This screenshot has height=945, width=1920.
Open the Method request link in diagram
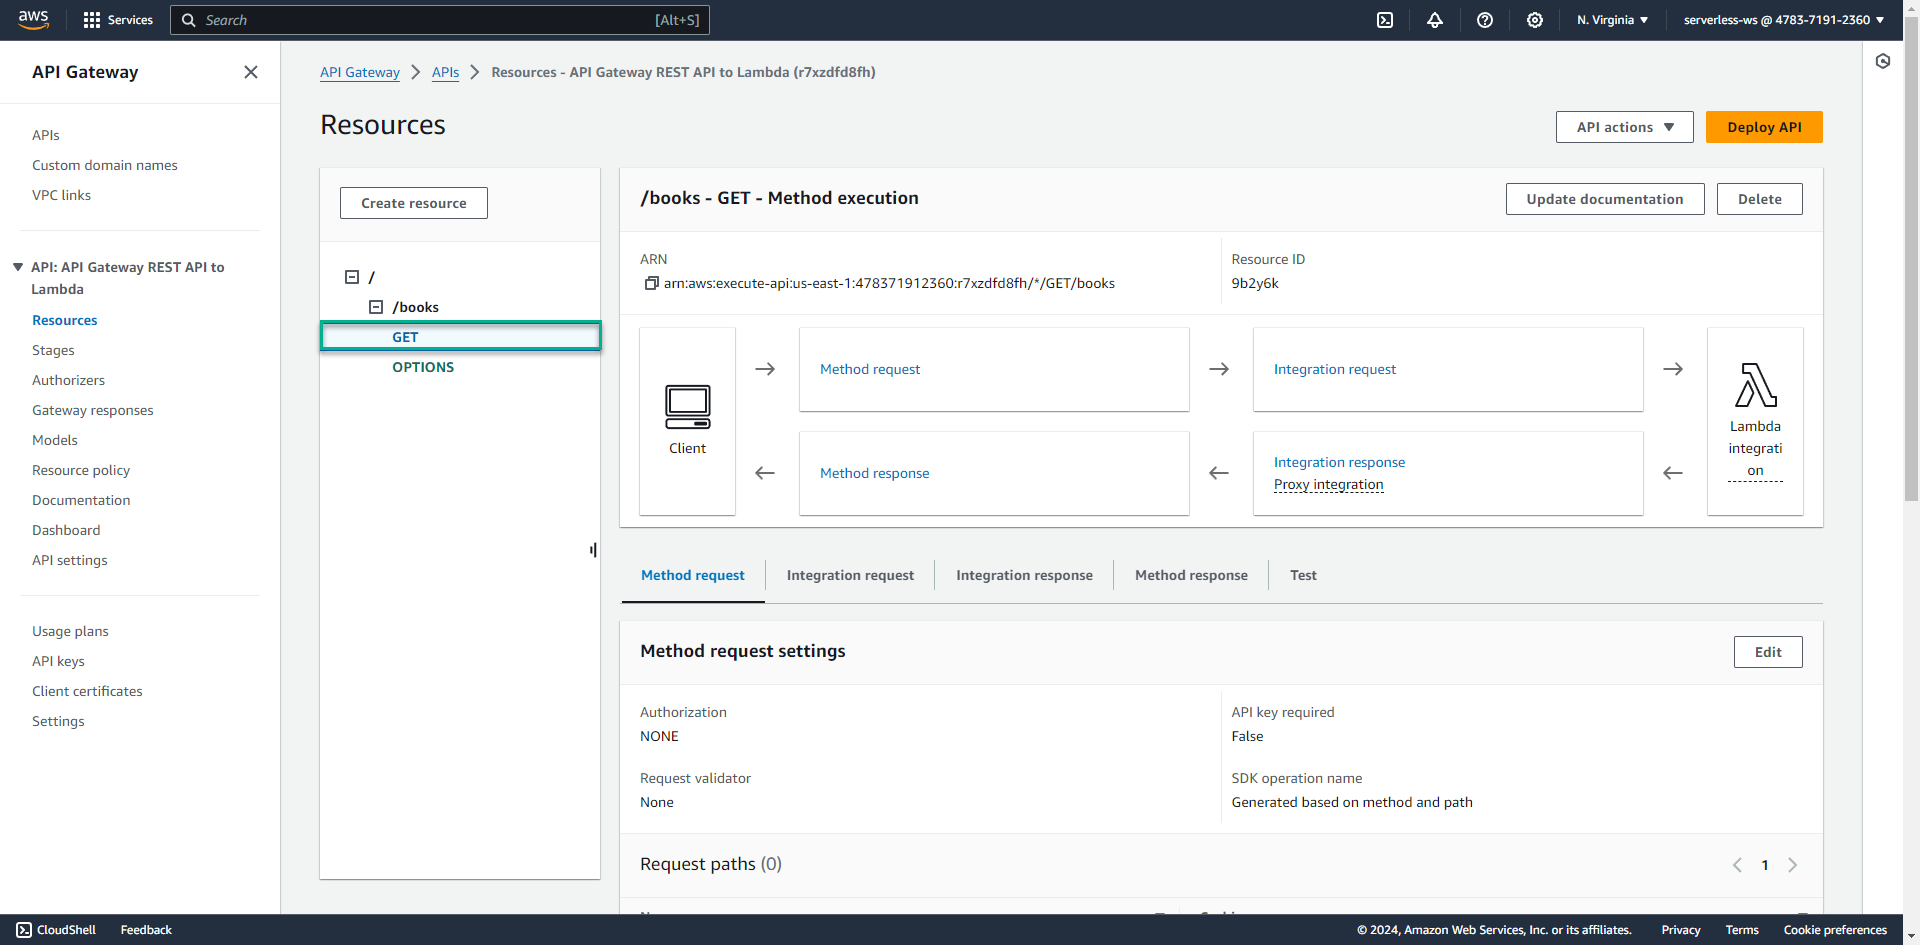[870, 369]
